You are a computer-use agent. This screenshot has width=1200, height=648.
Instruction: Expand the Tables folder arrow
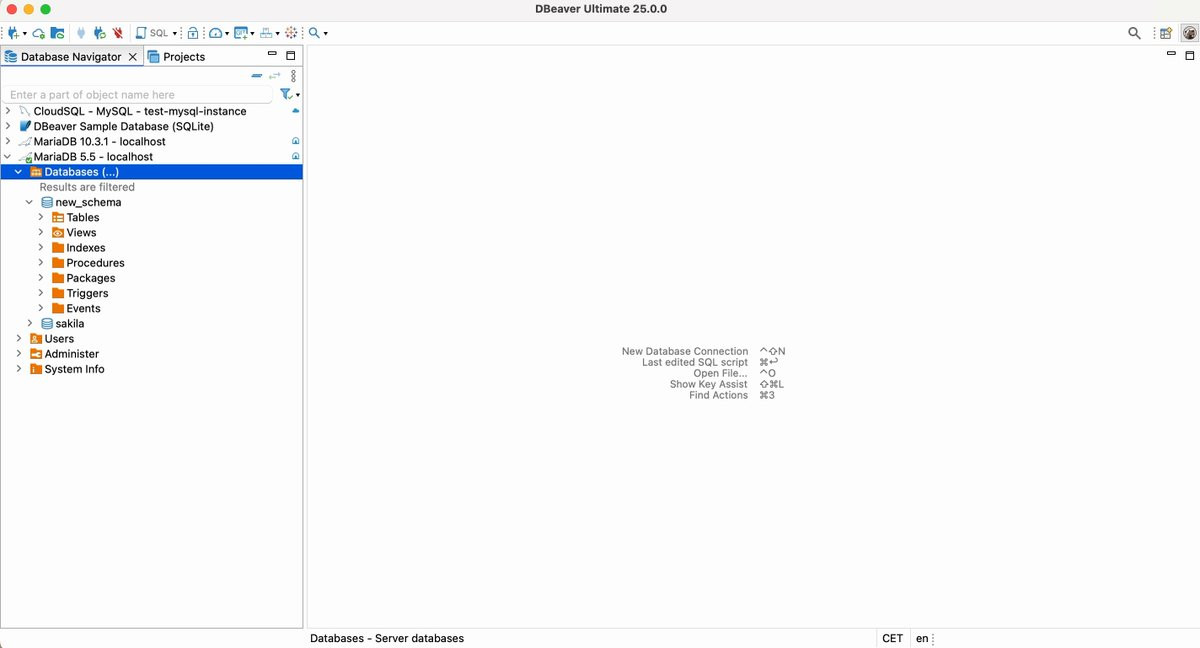click(x=41, y=217)
